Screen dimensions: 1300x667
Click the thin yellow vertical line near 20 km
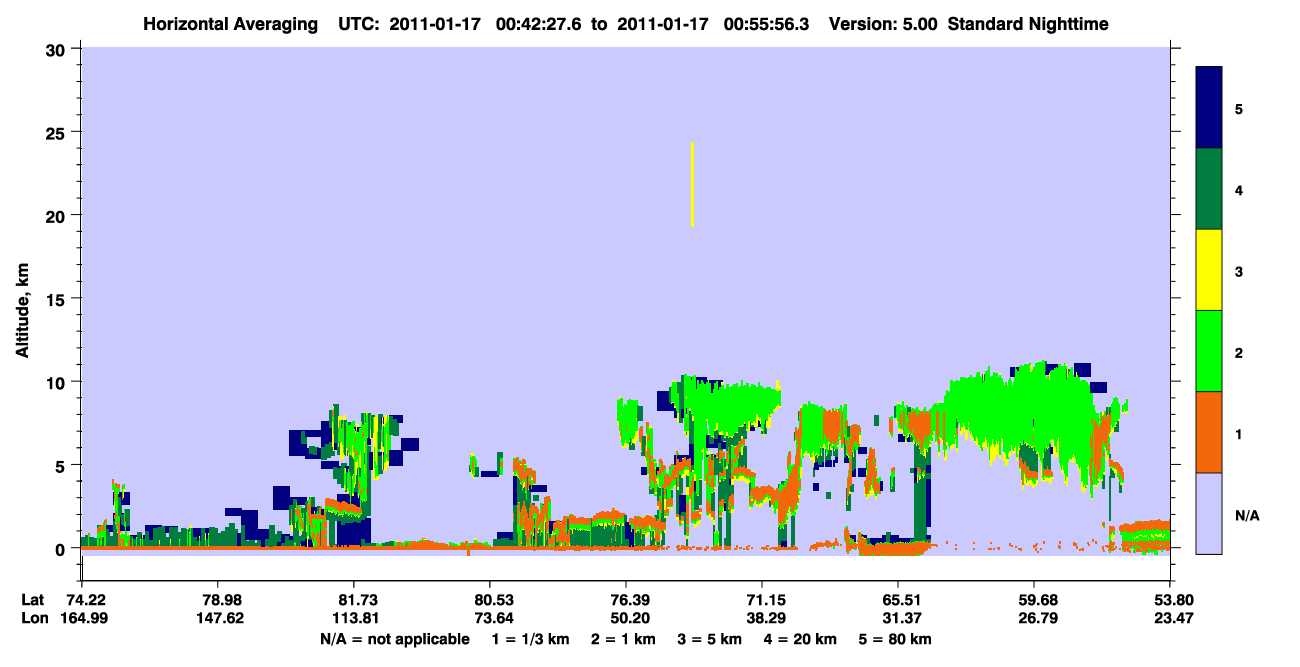tap(692, 184)
